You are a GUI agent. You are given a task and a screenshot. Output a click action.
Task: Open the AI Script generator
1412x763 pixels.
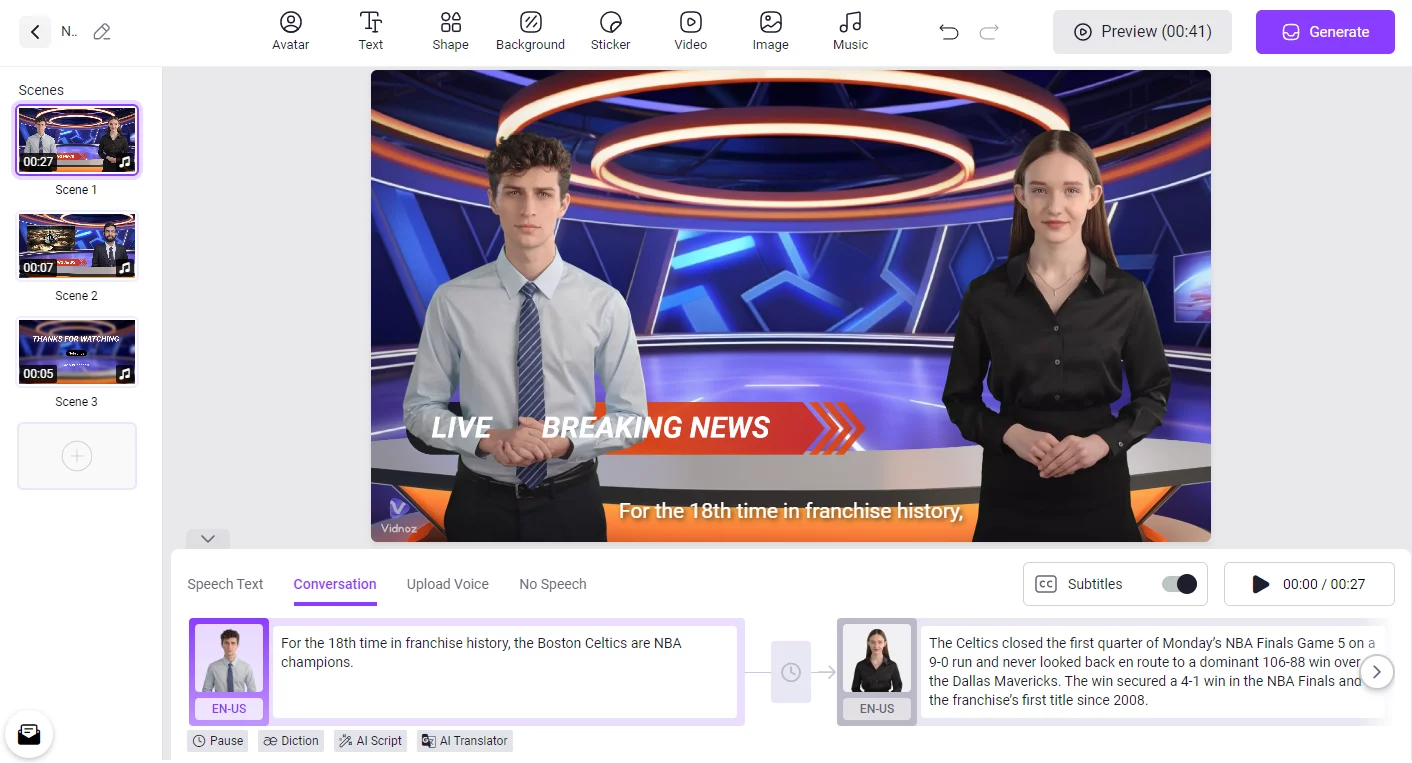click(x=371, y=741)
